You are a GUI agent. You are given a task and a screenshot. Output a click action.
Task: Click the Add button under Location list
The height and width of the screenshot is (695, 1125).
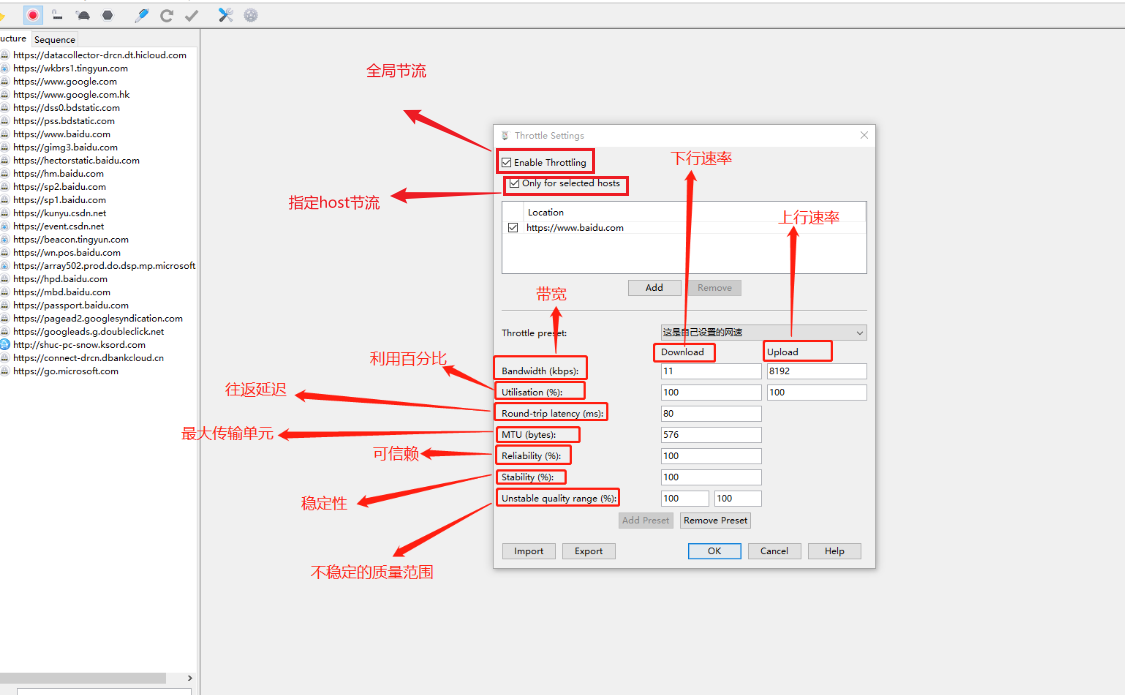point(654,288)
